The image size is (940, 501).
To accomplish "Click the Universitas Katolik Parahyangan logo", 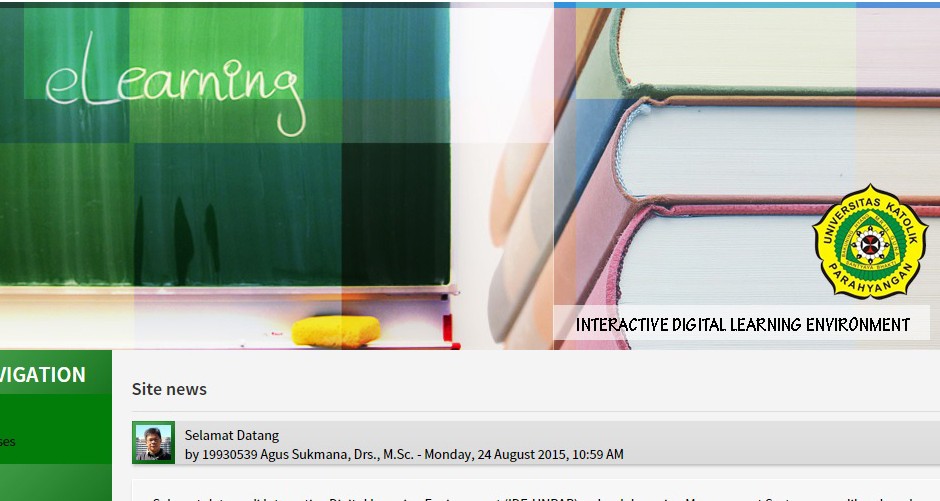I will point(870,241).
